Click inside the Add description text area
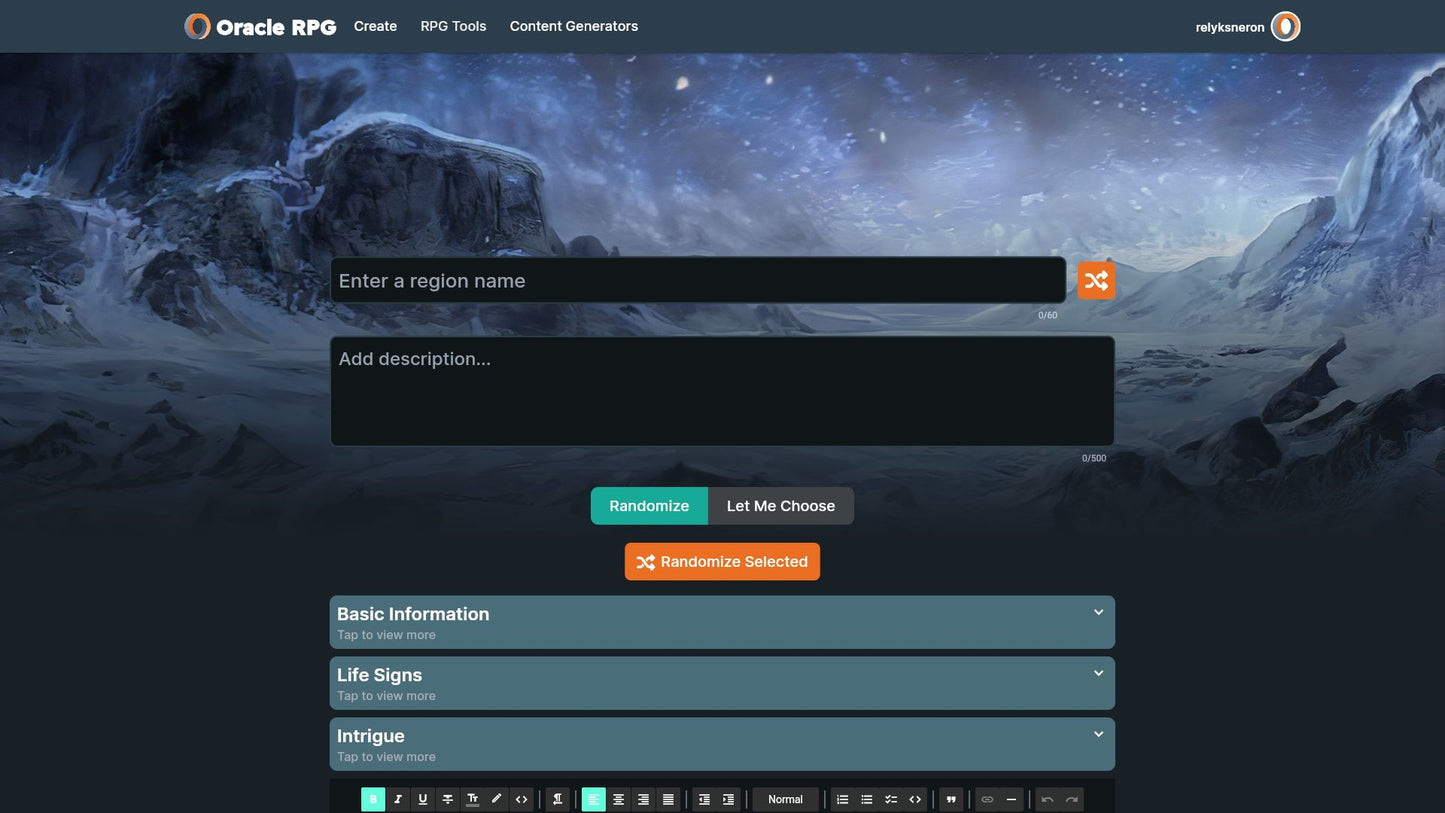The height and width of the screenshot is (813, 1445). (722, 390)
